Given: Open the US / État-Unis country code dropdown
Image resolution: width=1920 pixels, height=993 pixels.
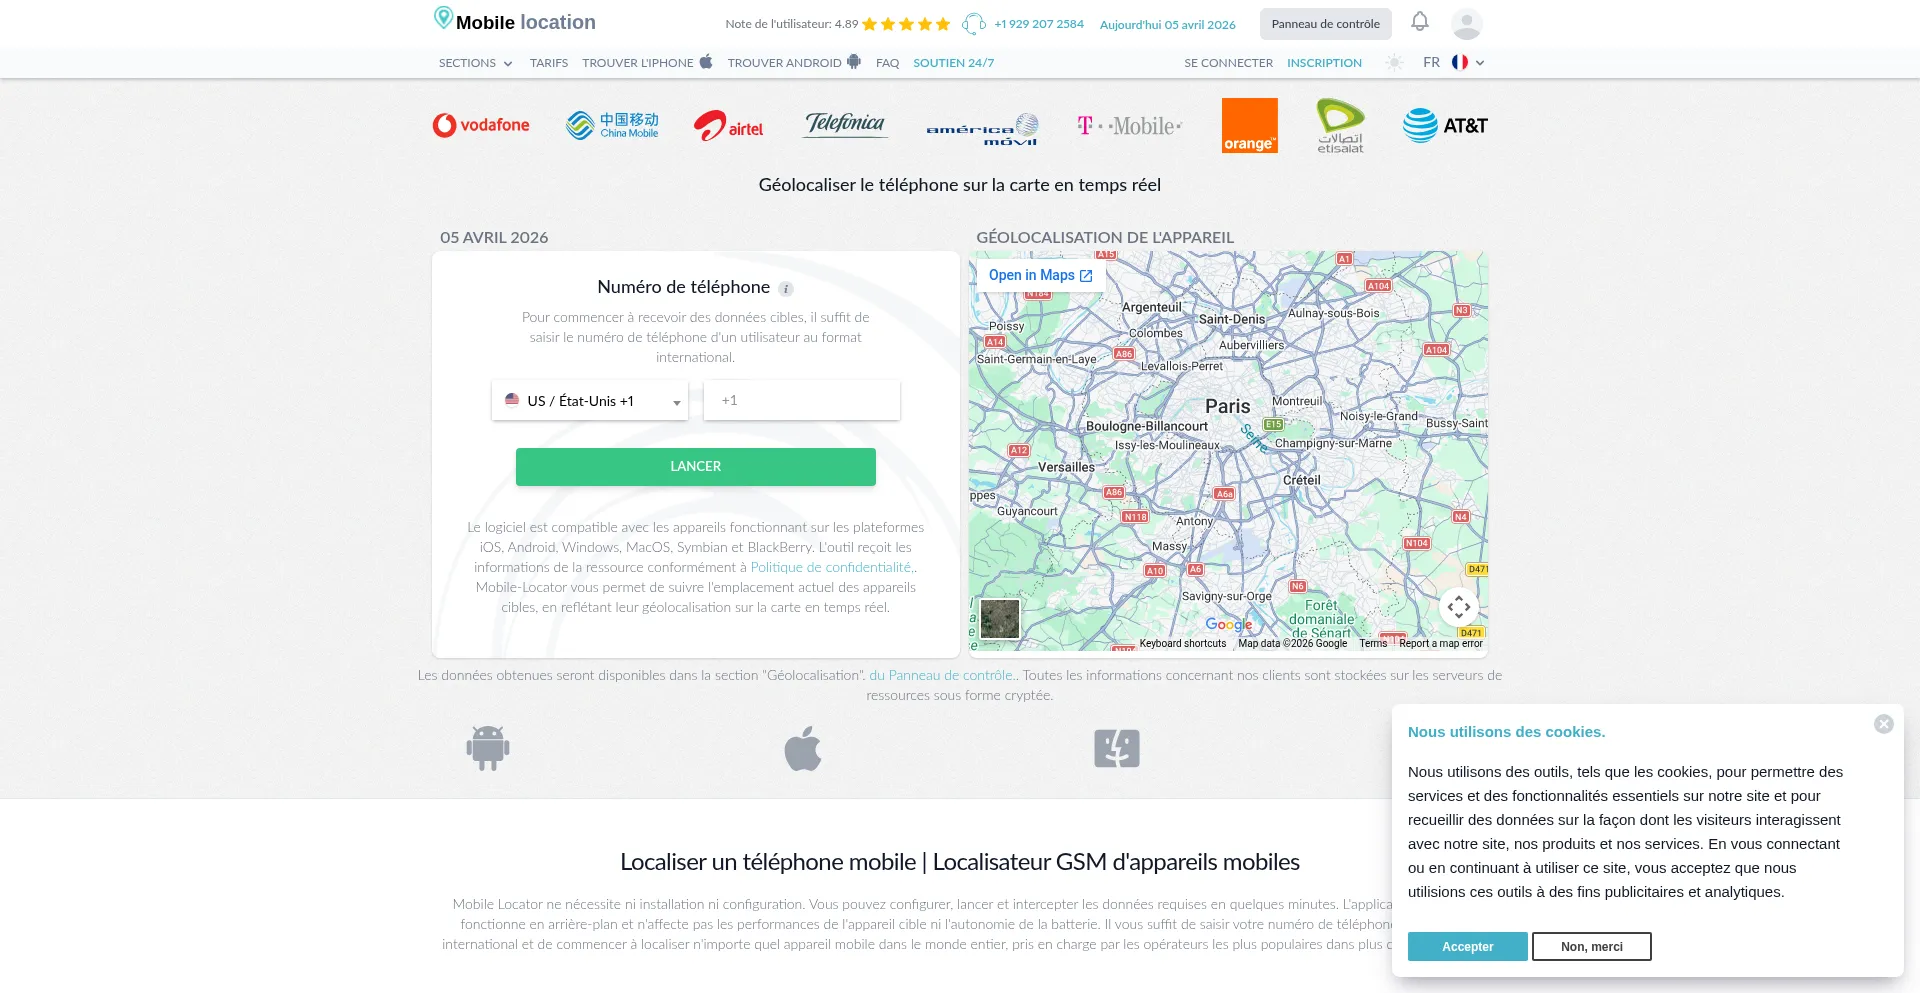Looking at the screenshot, I should tap(590, 400).
